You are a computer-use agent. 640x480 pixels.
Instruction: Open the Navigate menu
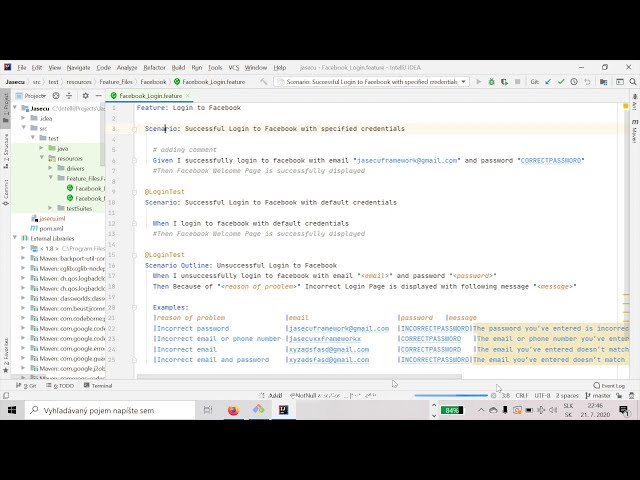(78, 68)
